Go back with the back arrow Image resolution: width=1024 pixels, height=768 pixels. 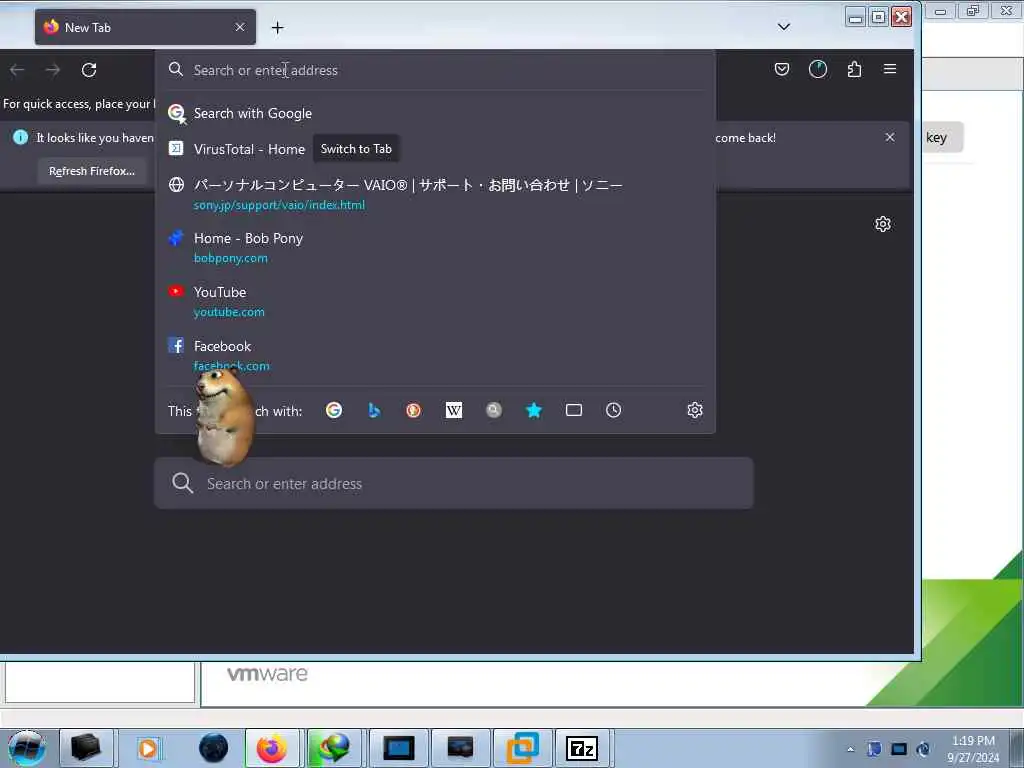(x=17, y=70)
